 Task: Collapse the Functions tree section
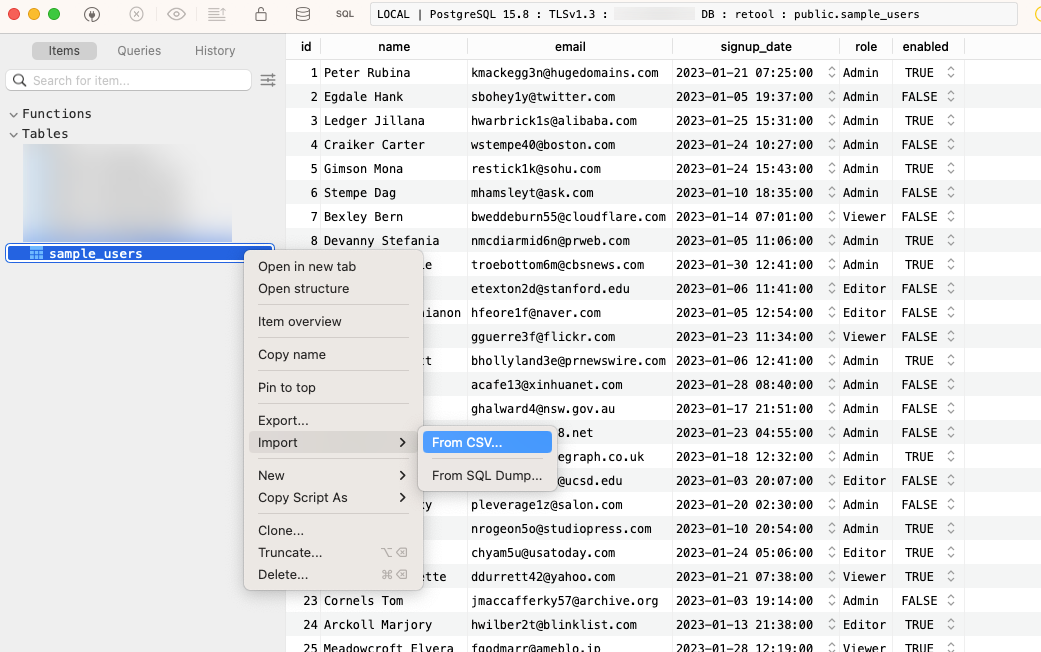click(13, 114)
